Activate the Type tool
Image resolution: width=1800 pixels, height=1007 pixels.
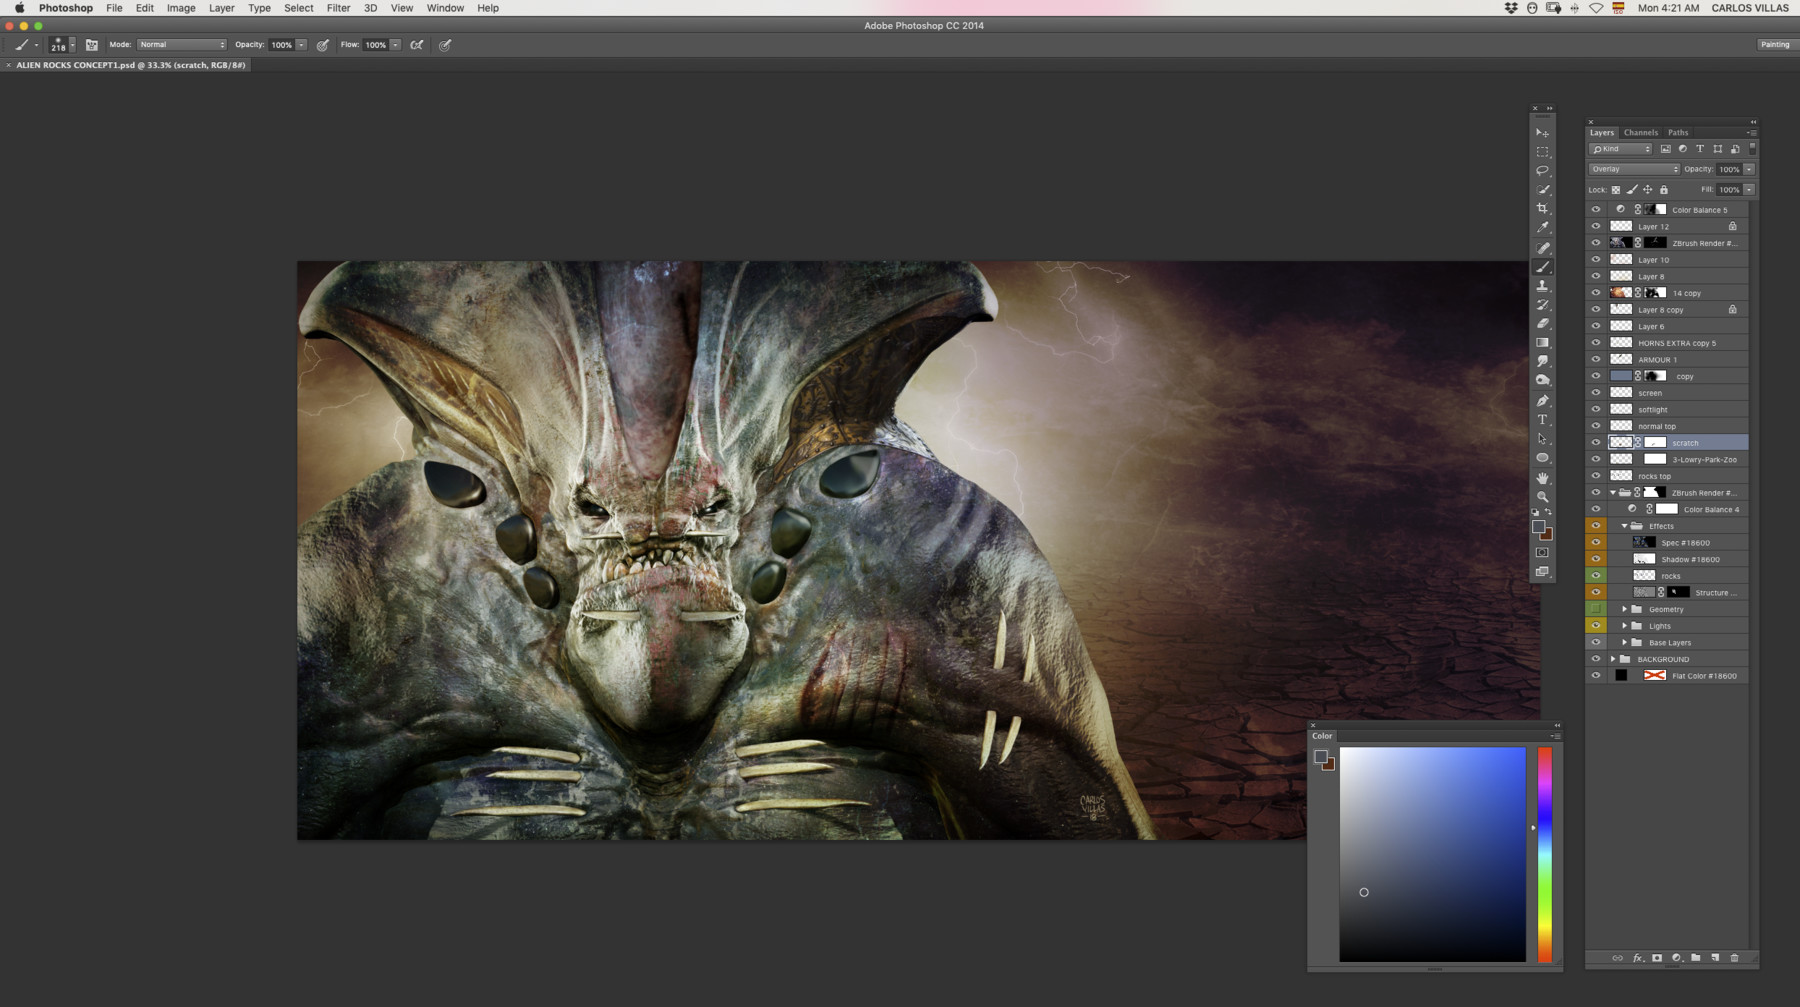pyautogui.click(x=1542, y=420)
